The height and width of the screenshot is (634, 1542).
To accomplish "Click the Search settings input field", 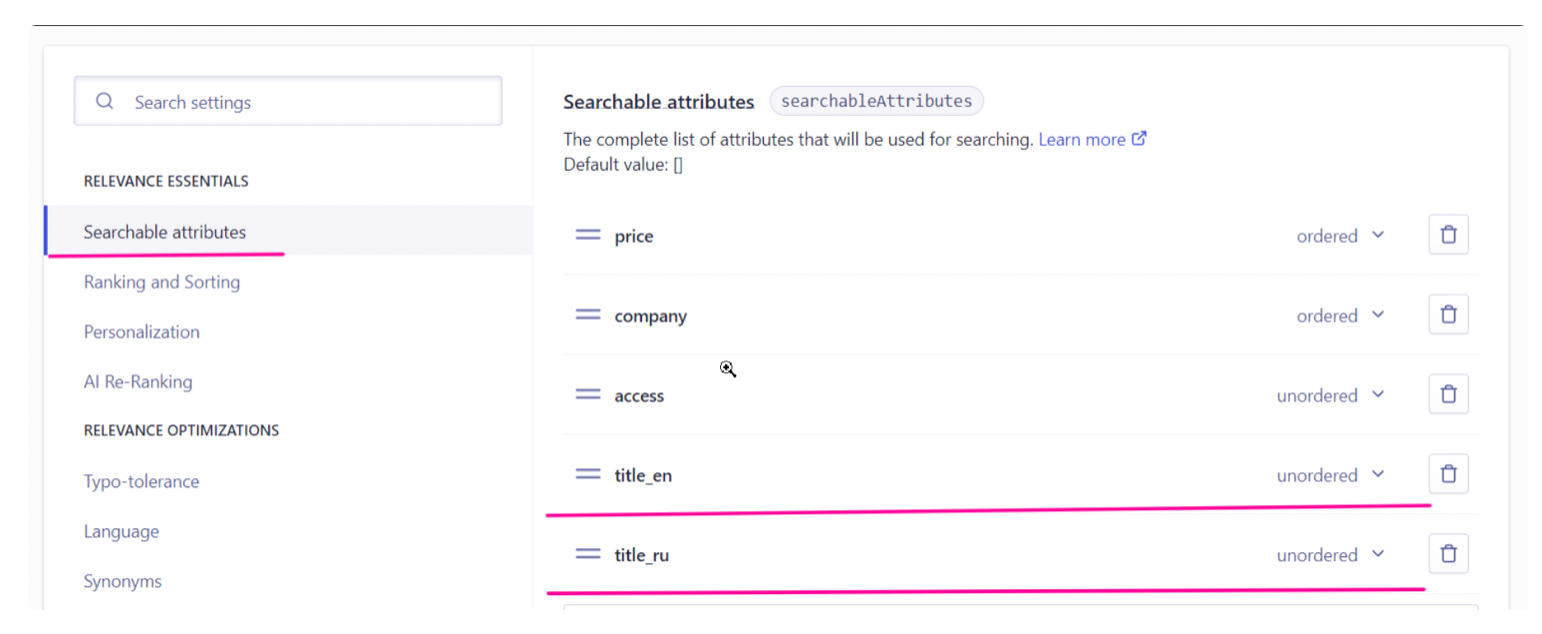I will click(x=288, y=101).
